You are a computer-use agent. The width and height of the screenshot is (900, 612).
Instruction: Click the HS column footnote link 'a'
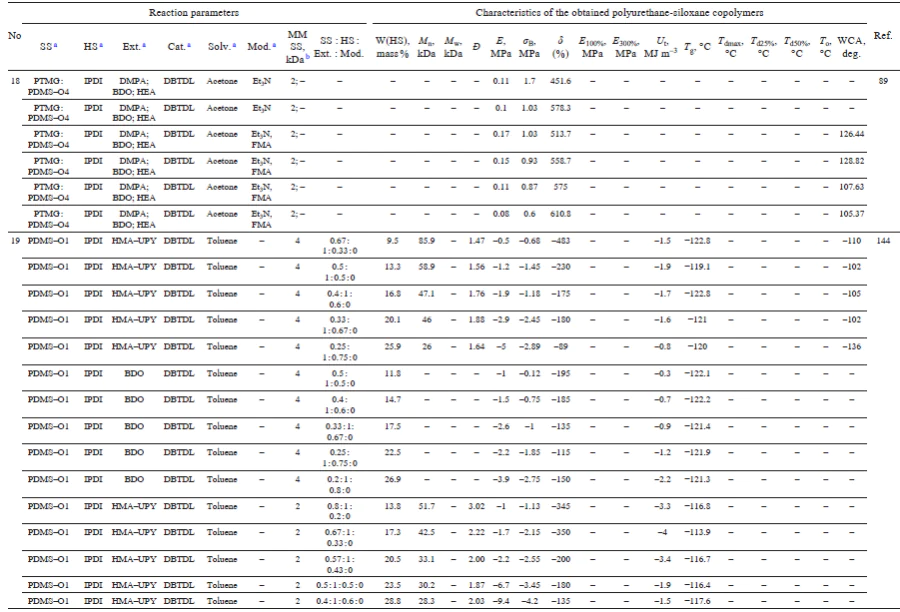click(x=101, y=45)
